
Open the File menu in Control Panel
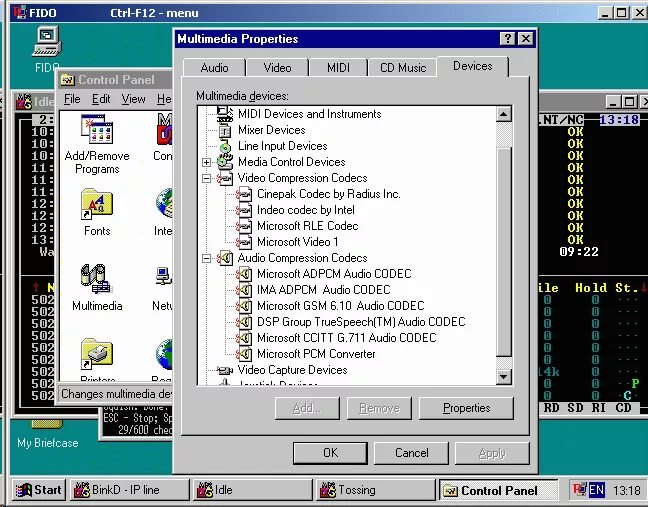click(72, 99)
